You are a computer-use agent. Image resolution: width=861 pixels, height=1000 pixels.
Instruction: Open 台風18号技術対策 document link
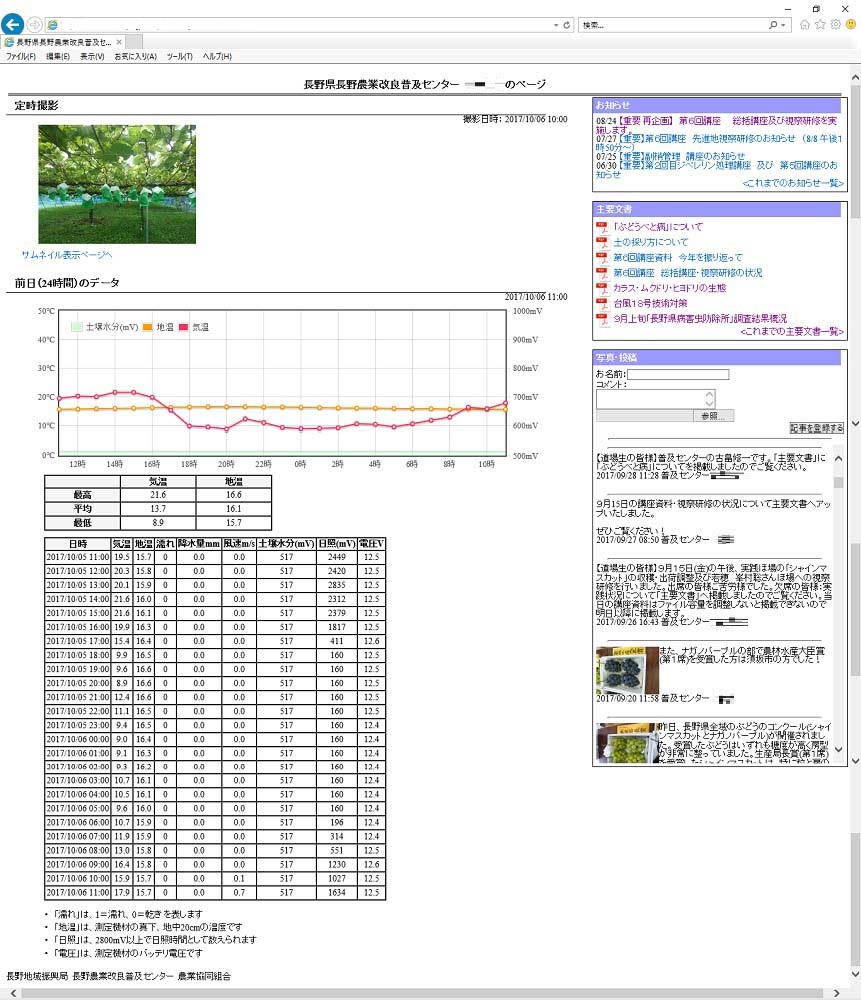click(650, 303)
